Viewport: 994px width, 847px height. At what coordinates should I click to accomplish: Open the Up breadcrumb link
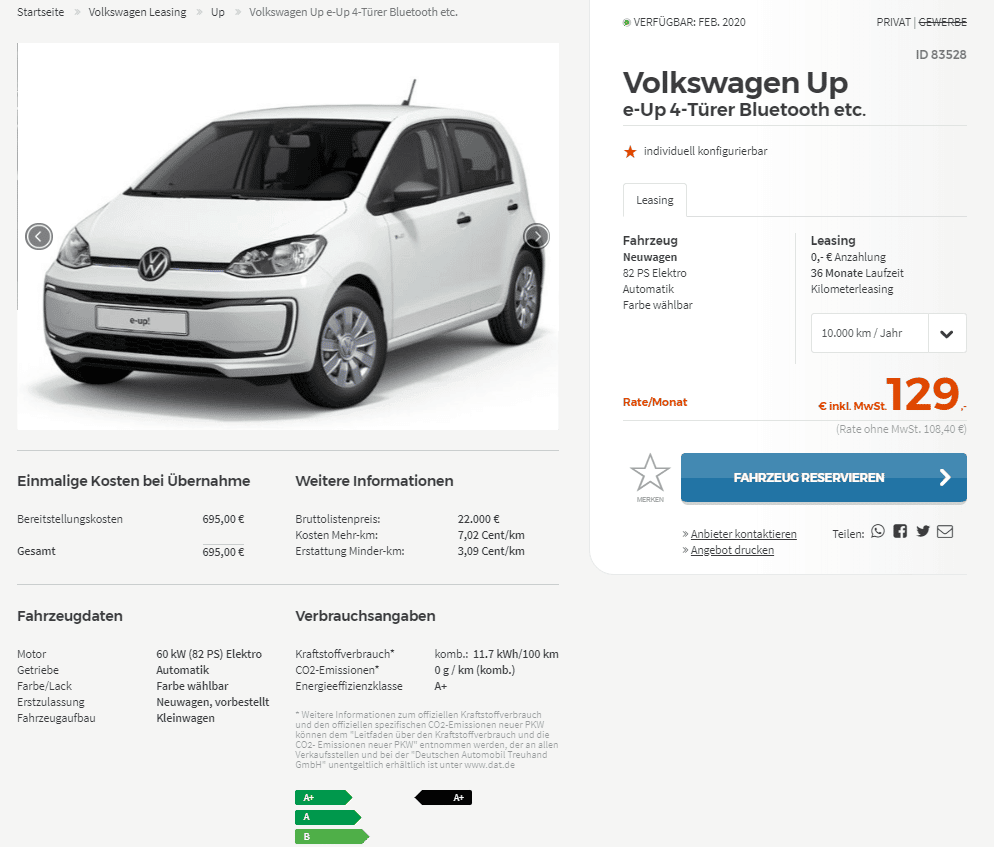coord(218,12)
